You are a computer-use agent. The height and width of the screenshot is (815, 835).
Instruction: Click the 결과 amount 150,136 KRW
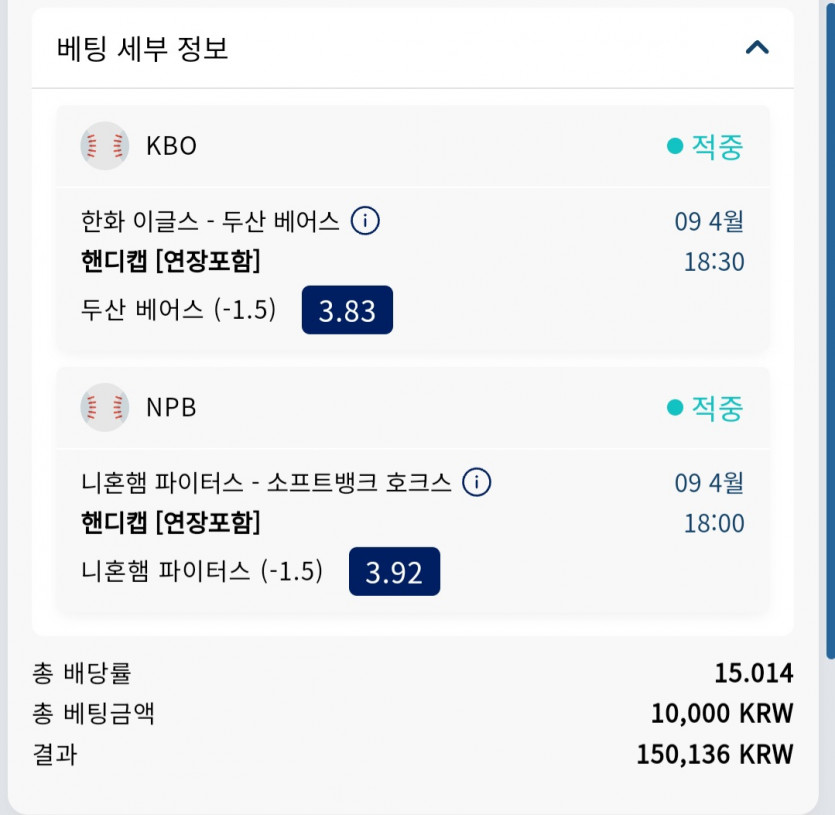[x=714, y=753]
